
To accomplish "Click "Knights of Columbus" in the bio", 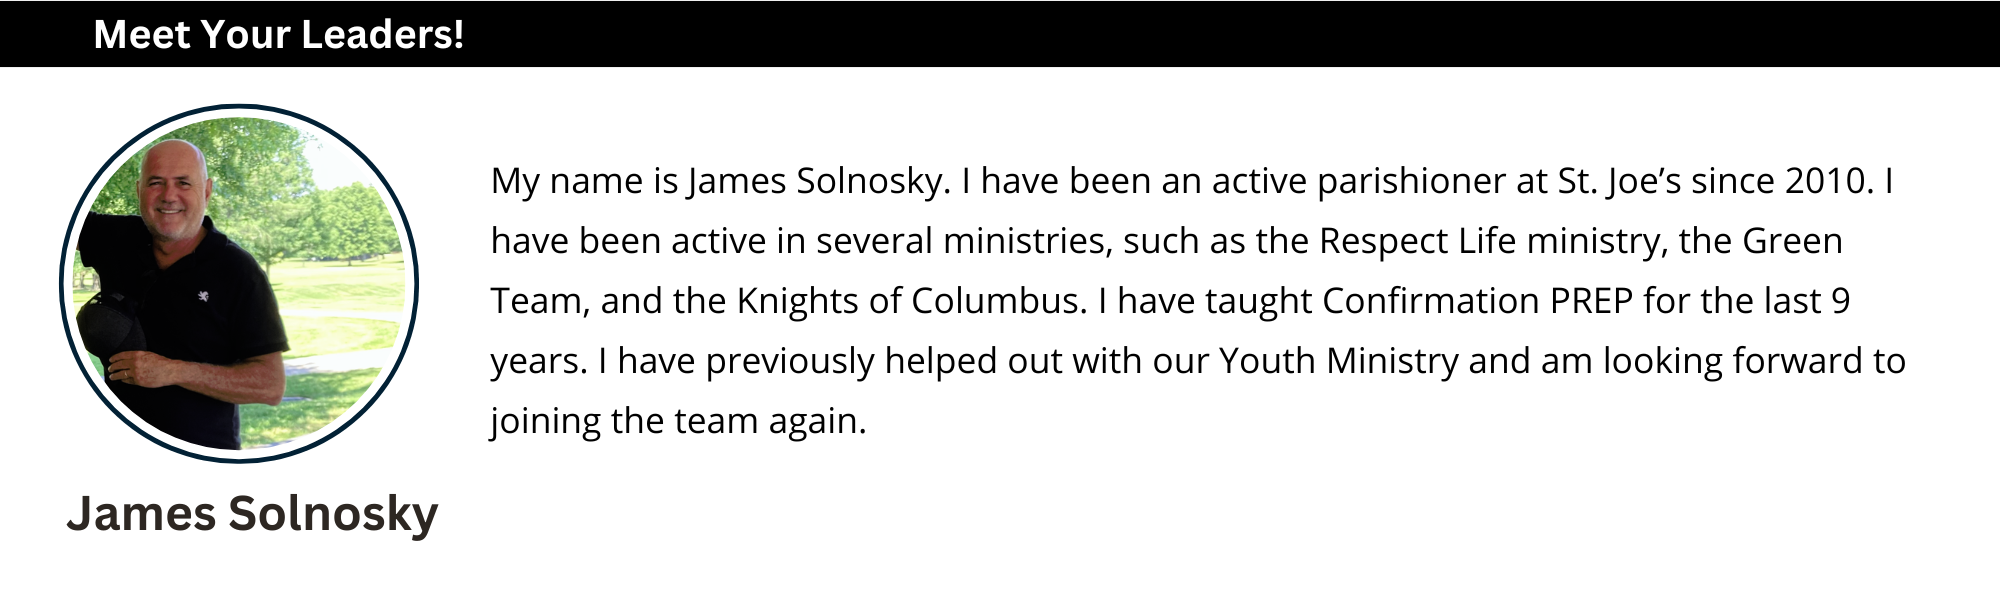I will (x=911, y=301).
